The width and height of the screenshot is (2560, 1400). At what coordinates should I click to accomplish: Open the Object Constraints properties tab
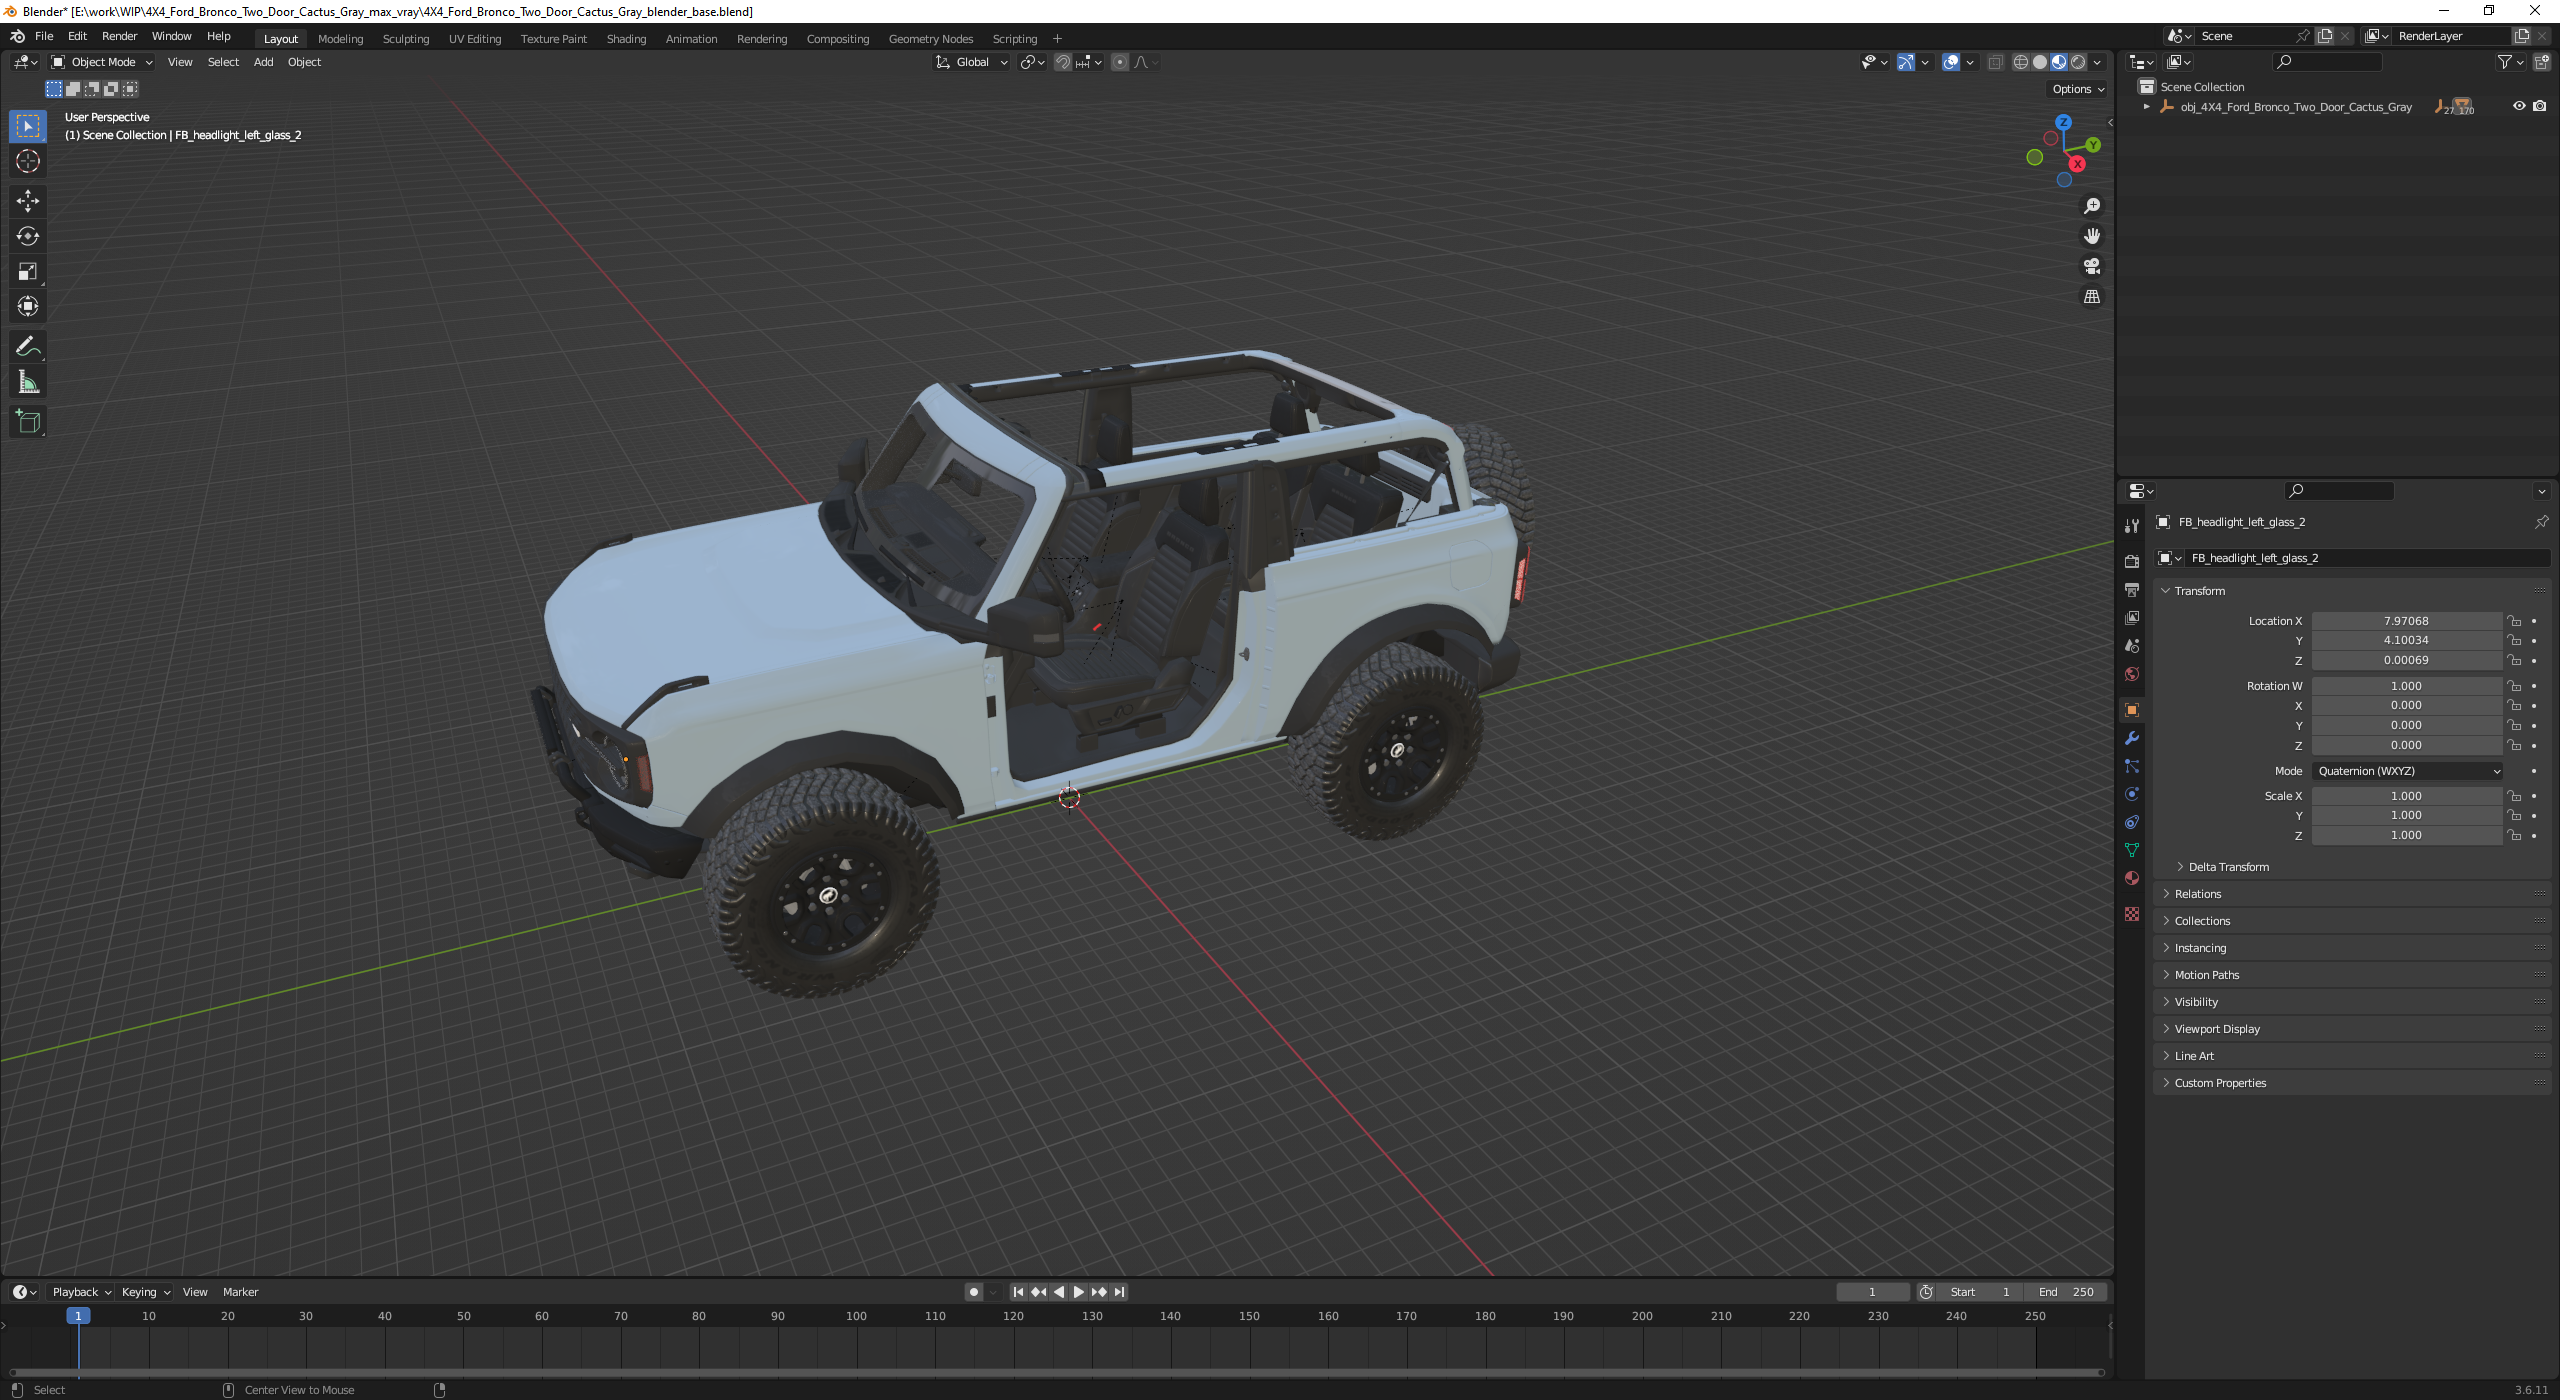(x=2132, y=822)
